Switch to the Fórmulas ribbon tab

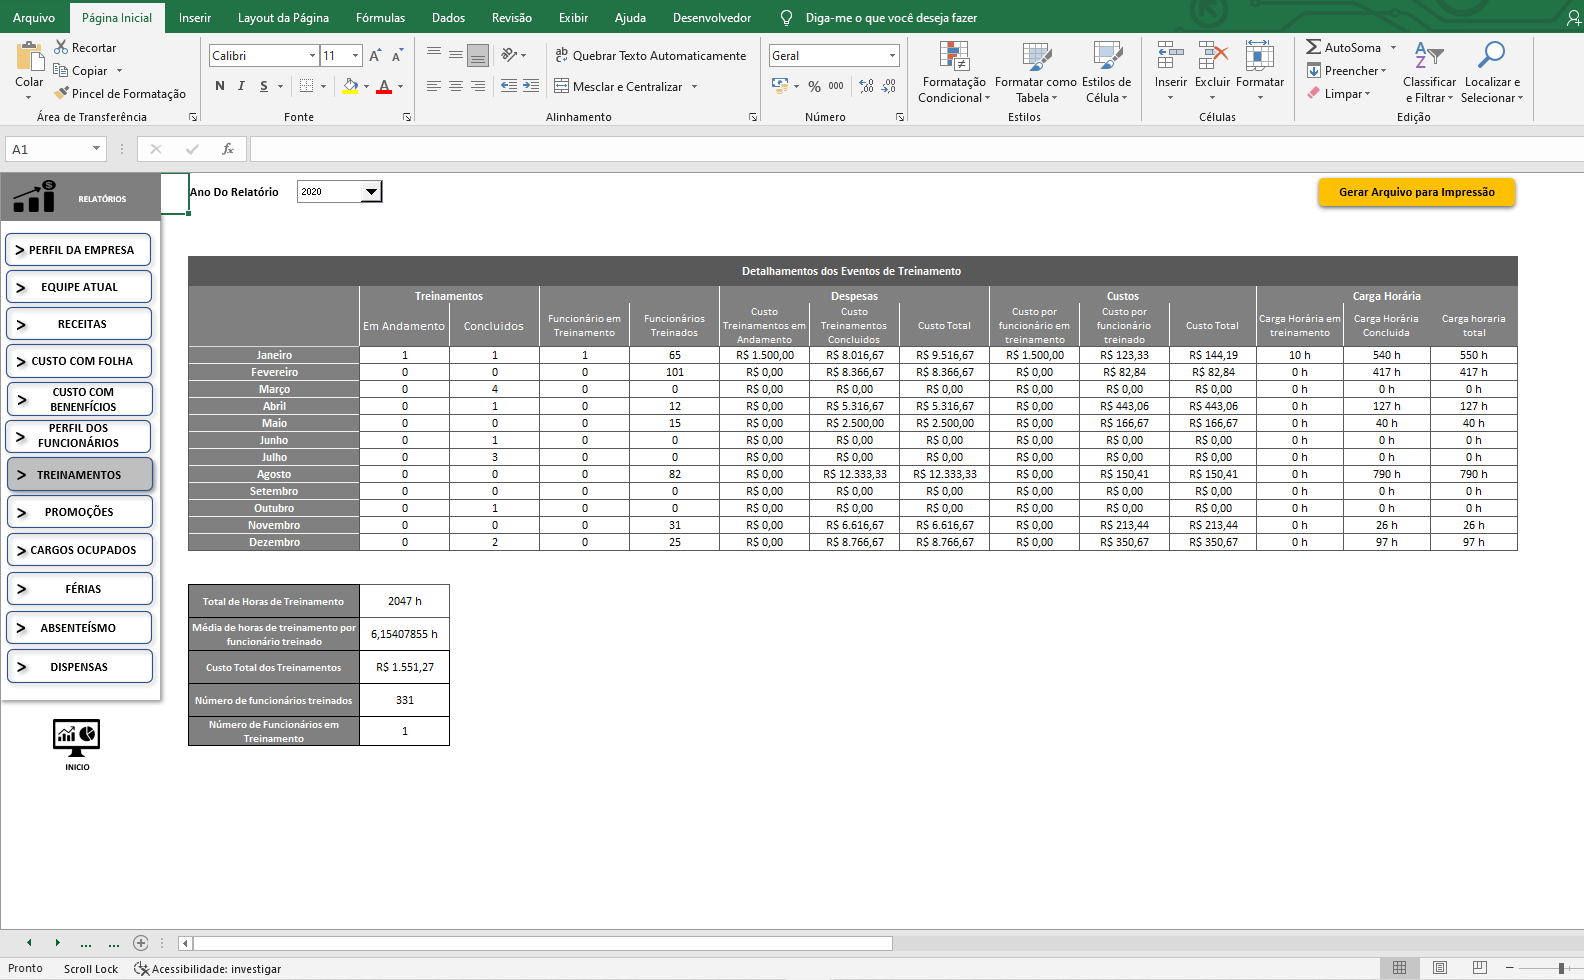pyautogui.click(x=380, y=18)
